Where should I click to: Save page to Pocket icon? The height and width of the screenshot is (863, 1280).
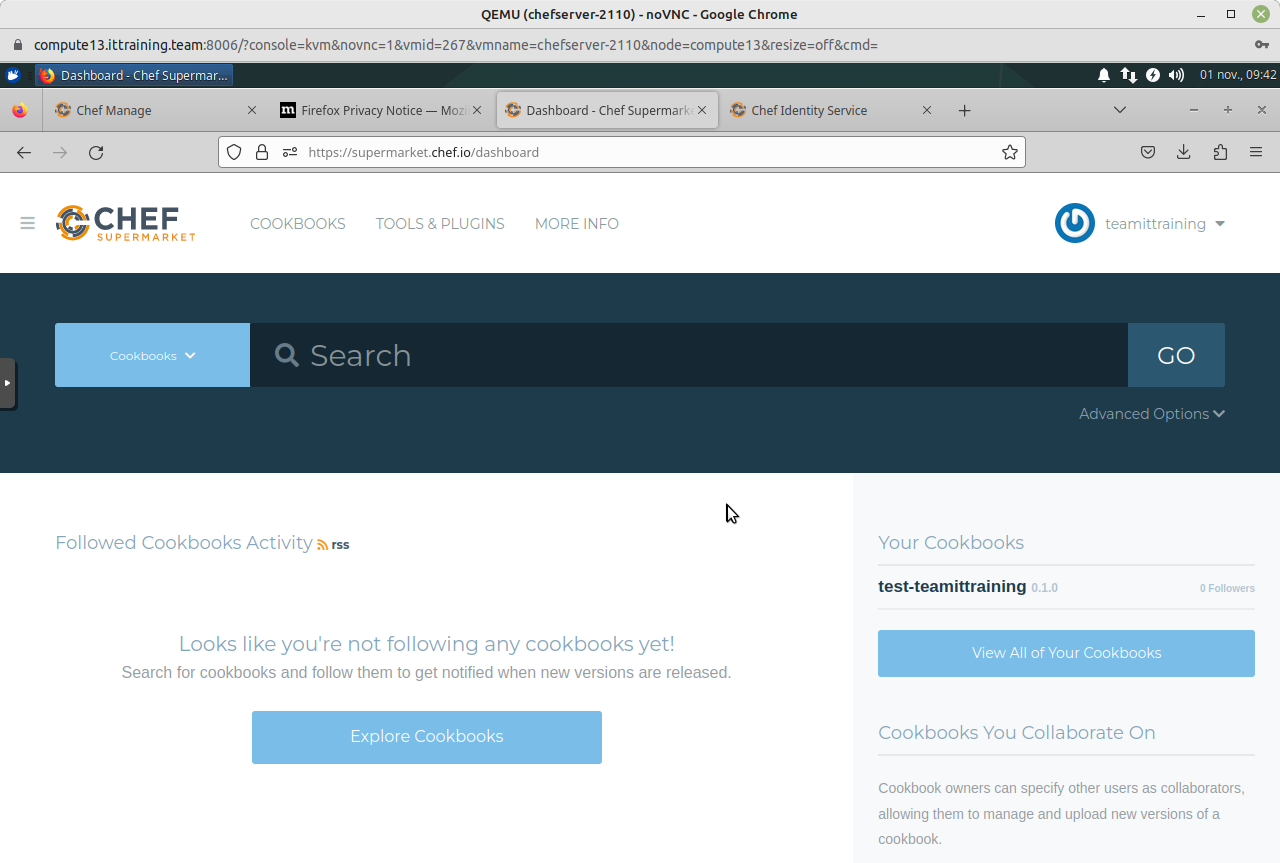1148,152
